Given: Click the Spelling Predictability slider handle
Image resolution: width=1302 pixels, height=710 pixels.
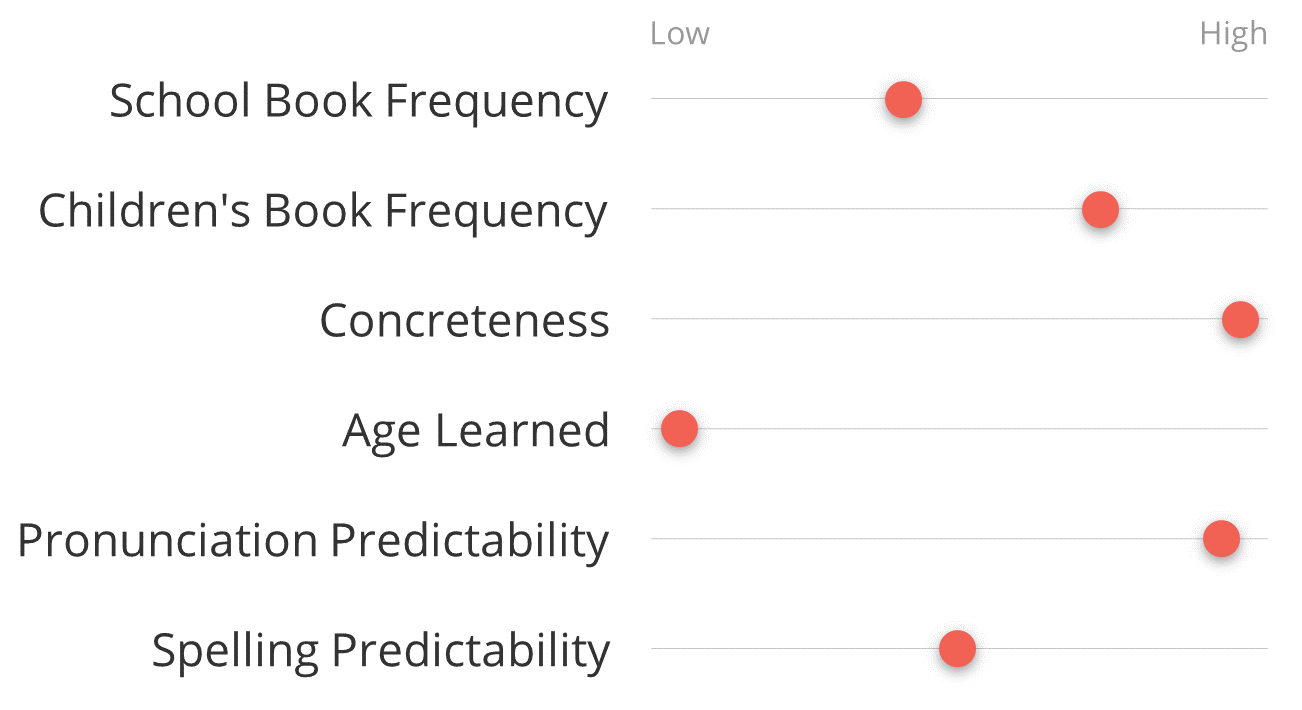Looking at the screenshot, I should pyautogui.click(x=957, y=649).
